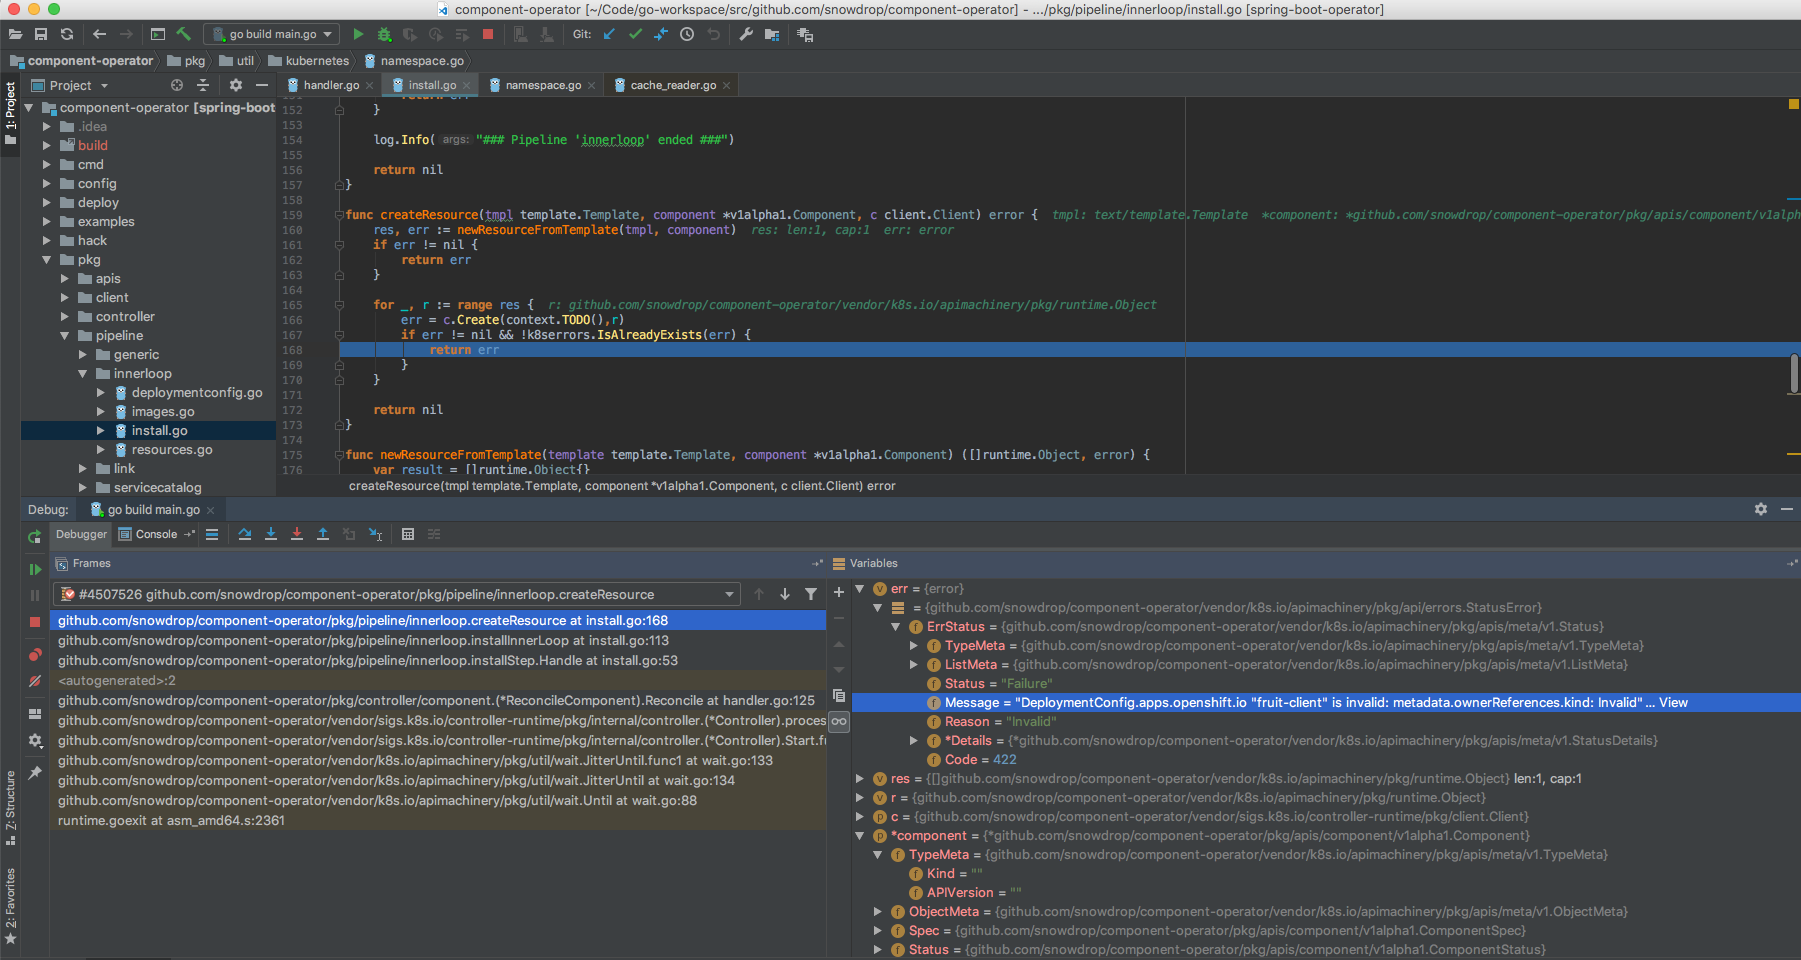Viewport: 1801px width, 960px height.
Task: Click the kubernetes breadcrumb
Action: point(308,61)
